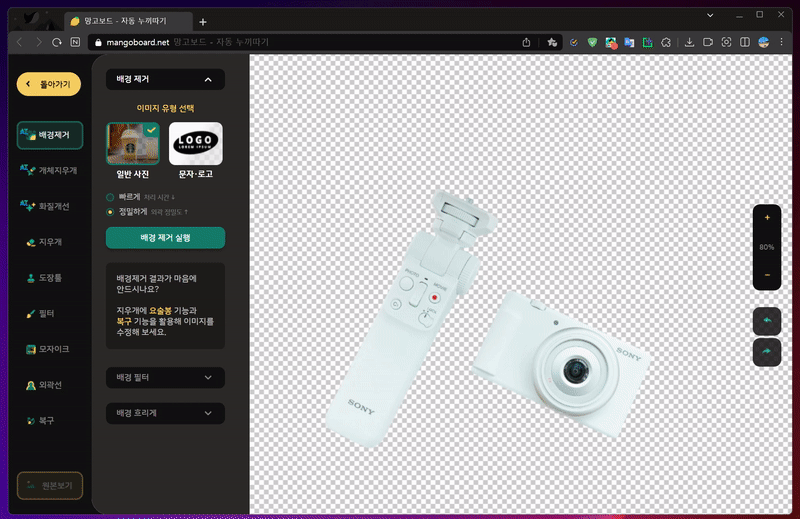Viewport: 800px width, 519px height.
Task: Open the browser profile avatar
Action: 763,42
